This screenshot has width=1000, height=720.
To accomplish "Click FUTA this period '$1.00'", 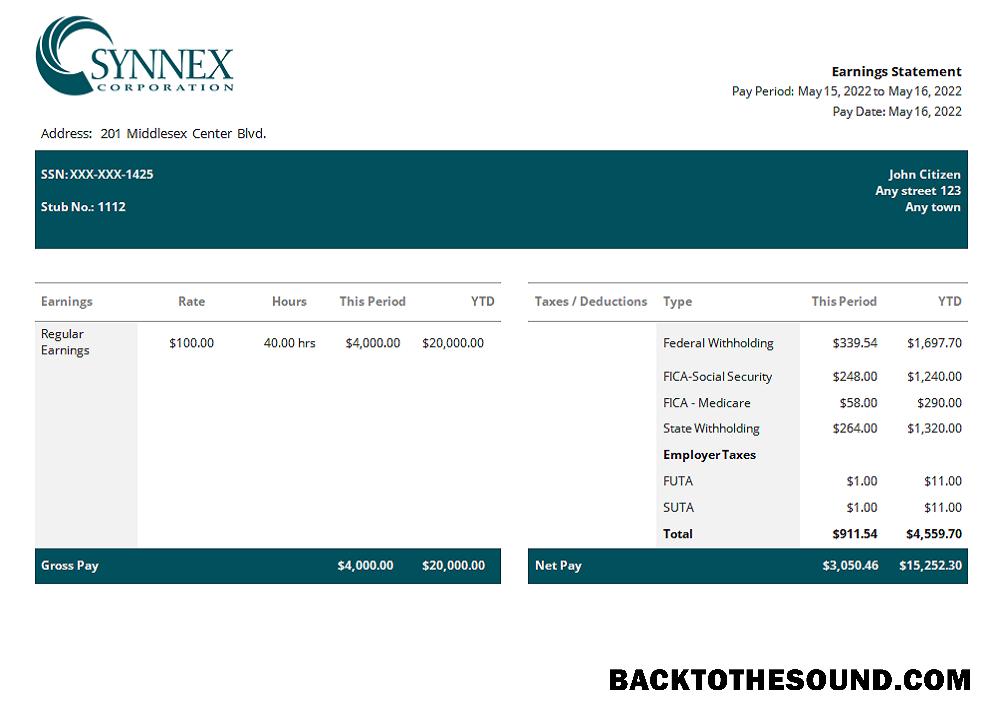I will pyautogui.click(x=862, y=481).
